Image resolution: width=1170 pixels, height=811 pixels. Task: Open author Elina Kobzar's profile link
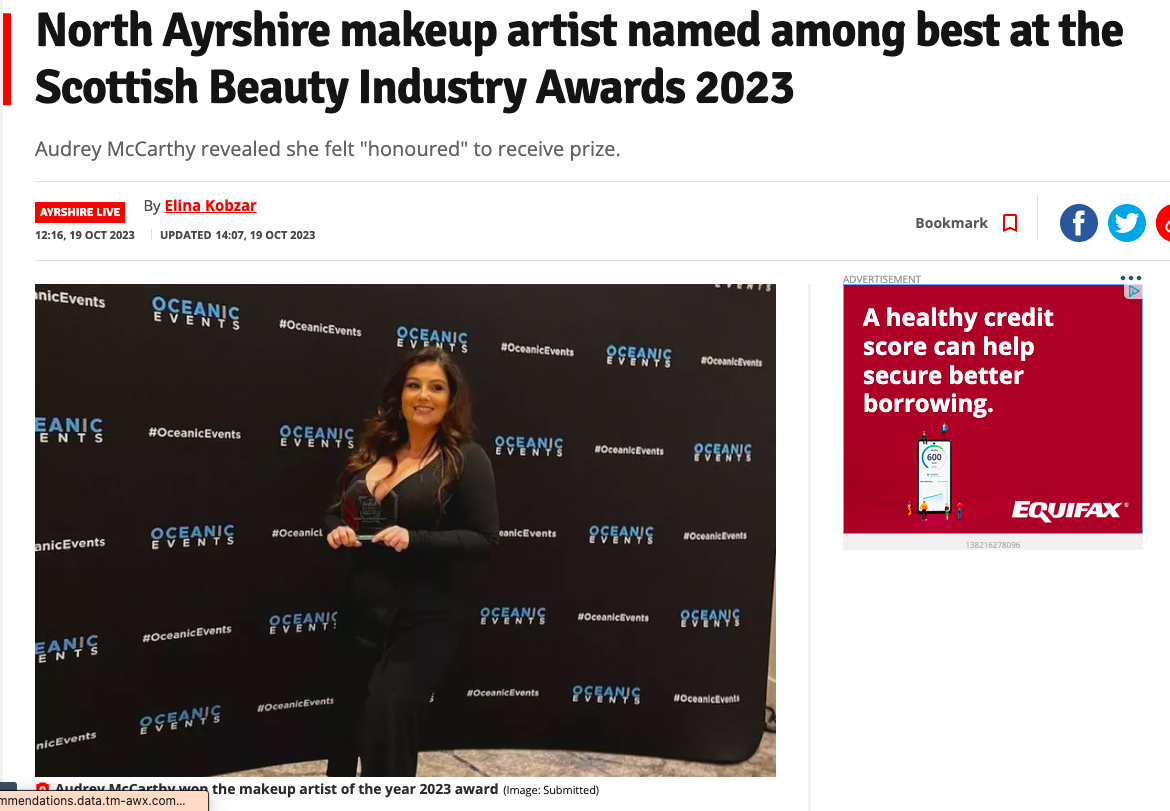[210, 205]
